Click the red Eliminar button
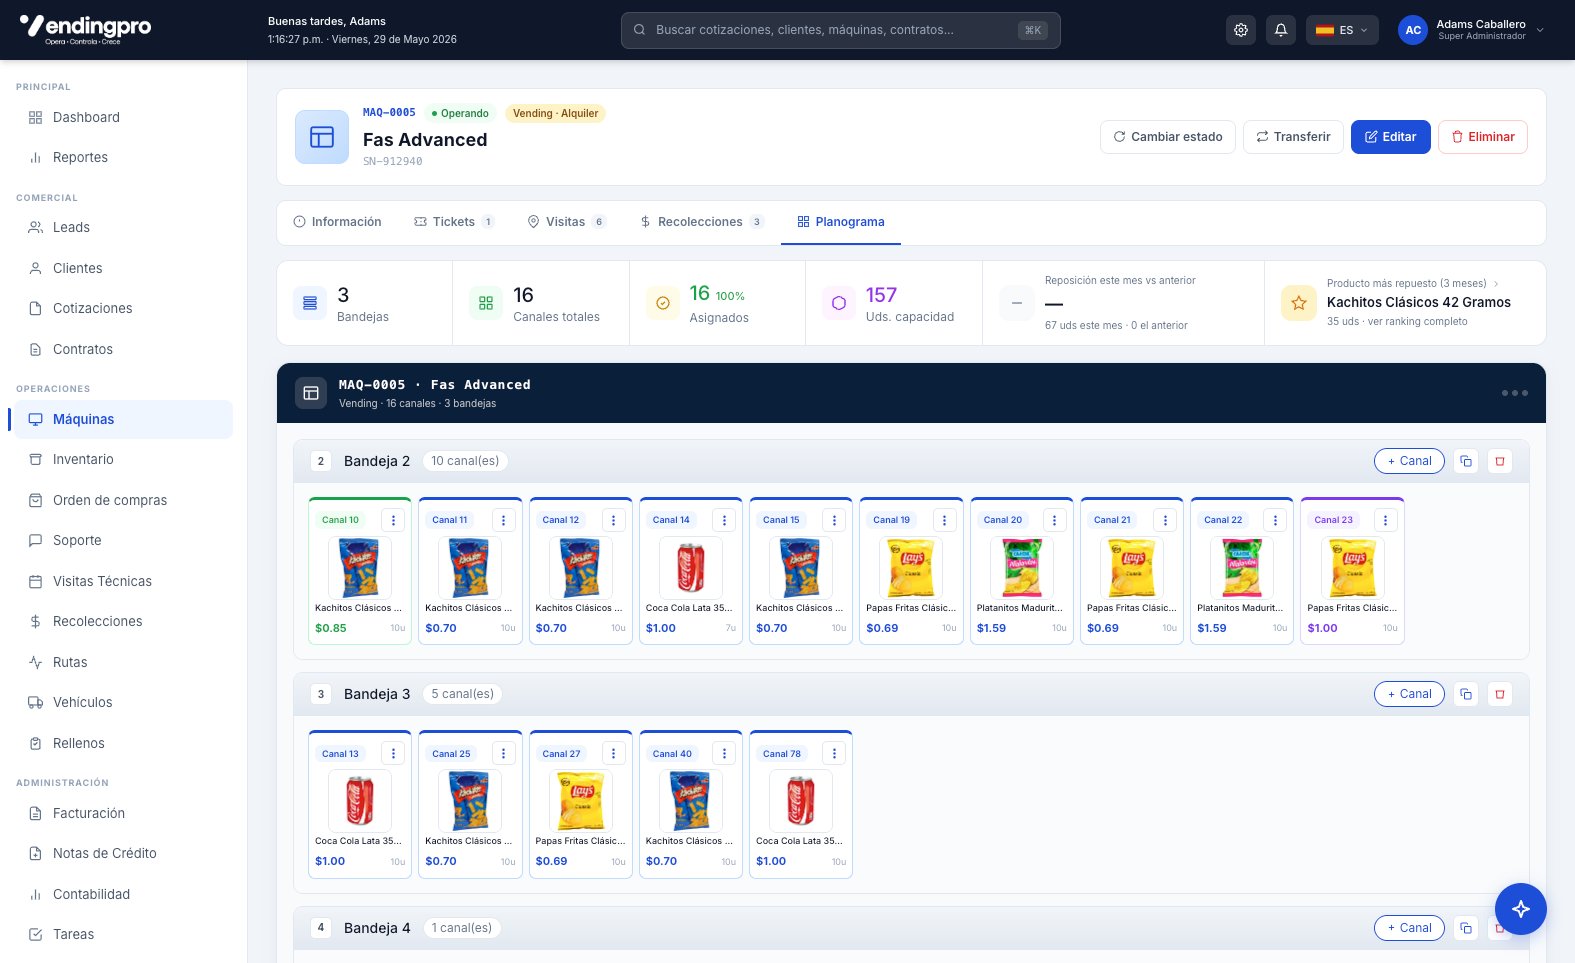Screen dimensions: 1575x963 pos(1483,137)
